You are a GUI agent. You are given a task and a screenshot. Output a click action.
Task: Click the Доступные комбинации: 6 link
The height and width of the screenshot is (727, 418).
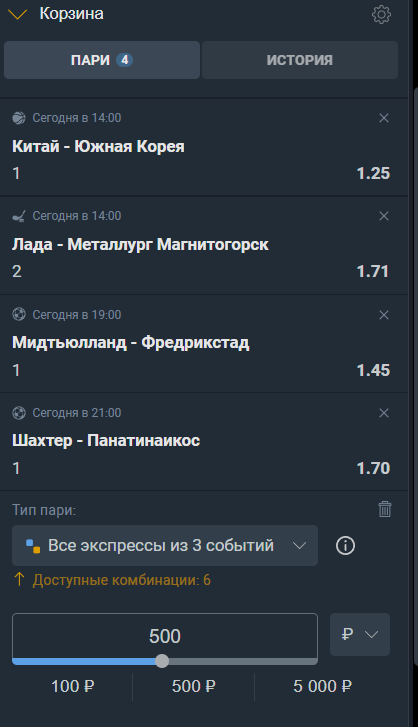click(121, 580)
